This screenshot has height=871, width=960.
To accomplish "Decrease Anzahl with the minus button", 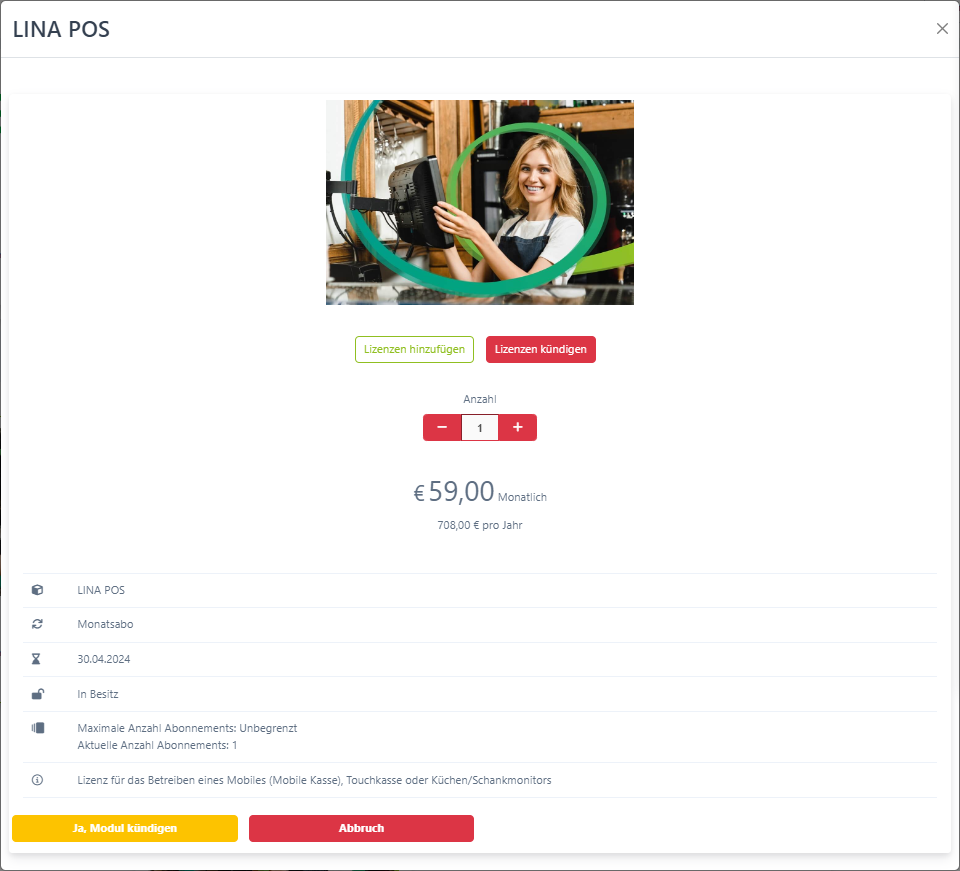I will [x=442, y=427].
